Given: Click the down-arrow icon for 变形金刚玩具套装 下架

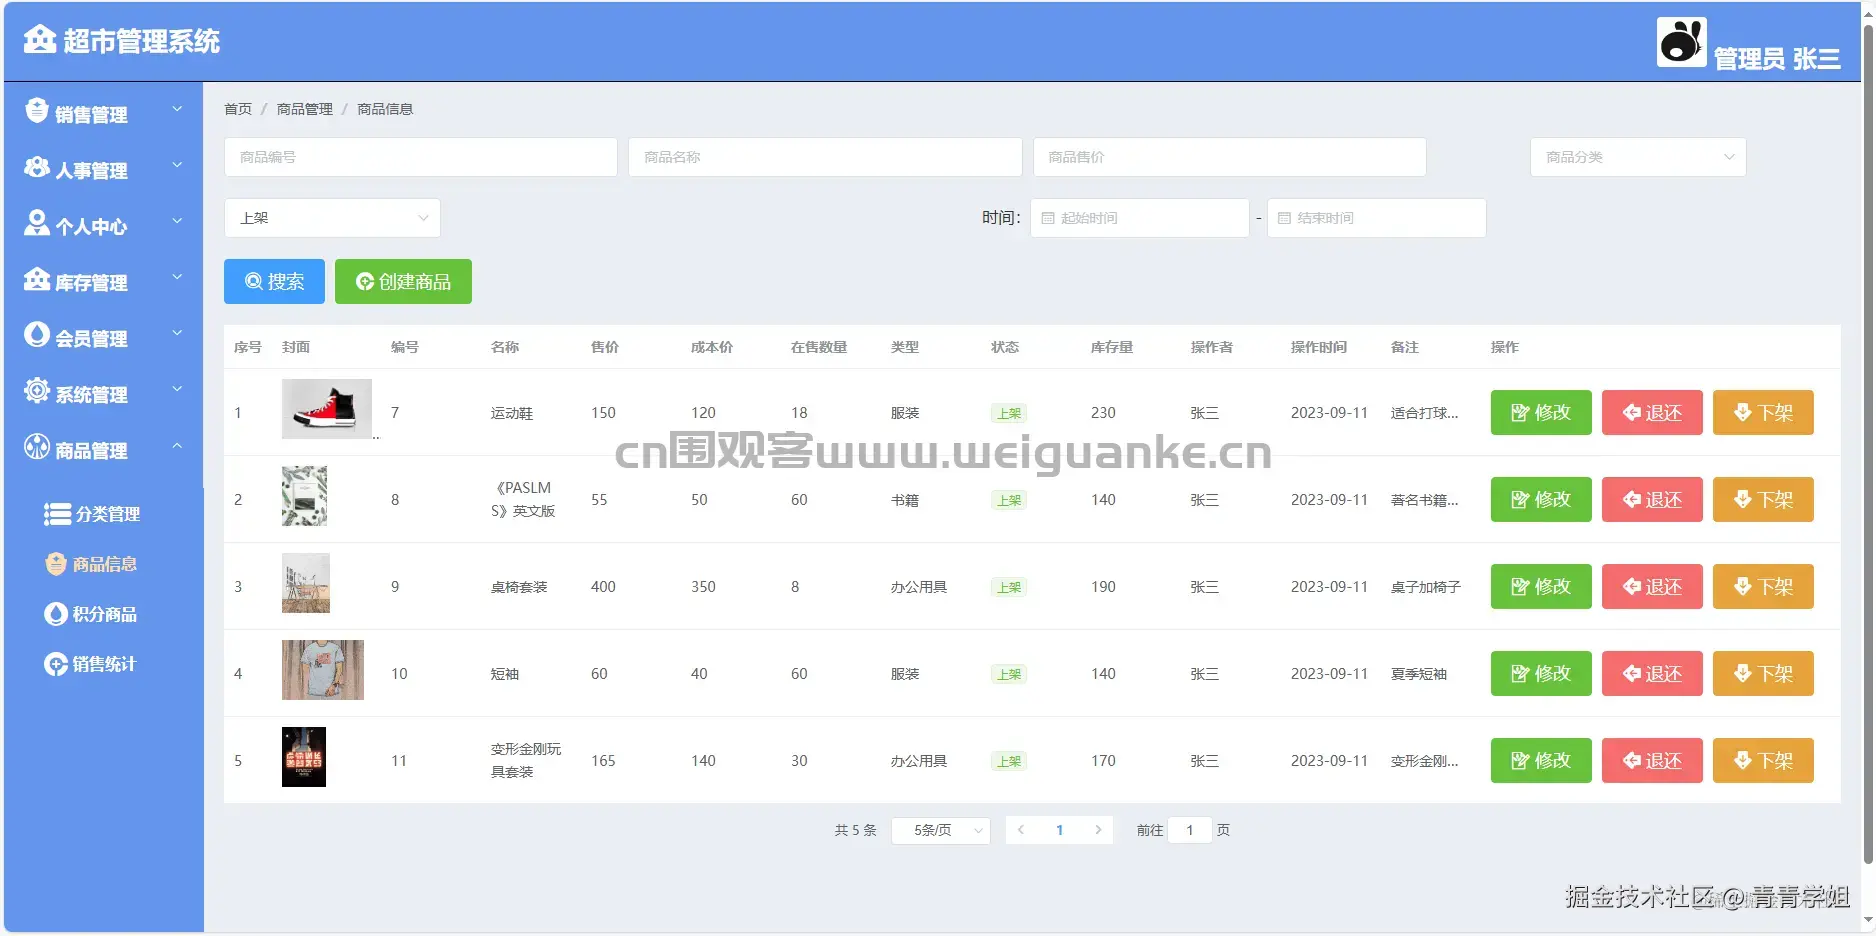Looking at the screenshot, I should (1743, 761).
